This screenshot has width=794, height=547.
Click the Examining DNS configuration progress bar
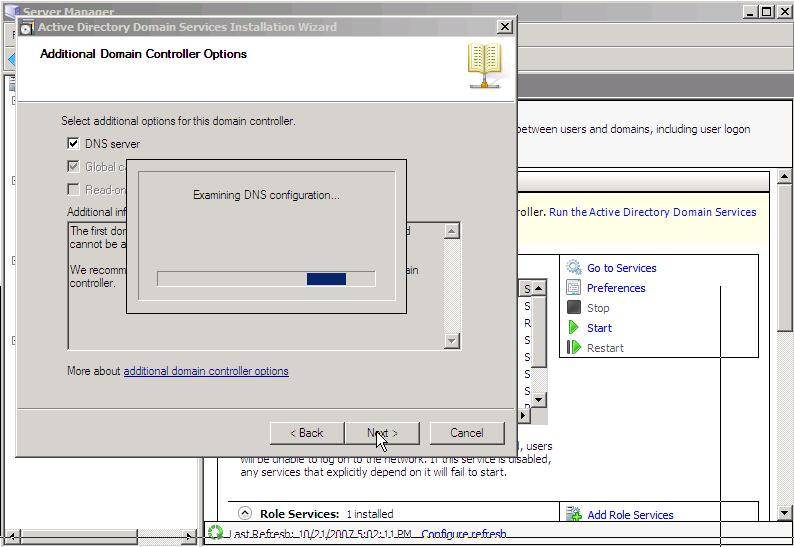tap(266, 279)
